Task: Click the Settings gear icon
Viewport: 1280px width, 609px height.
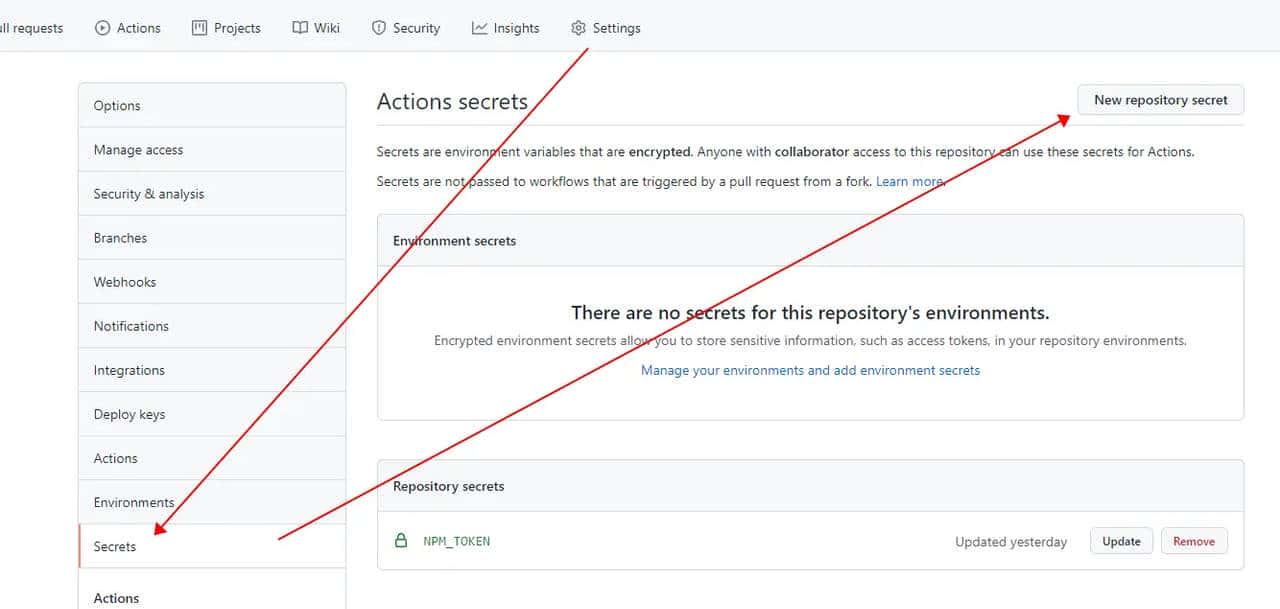Action: [x=578, y=28]
